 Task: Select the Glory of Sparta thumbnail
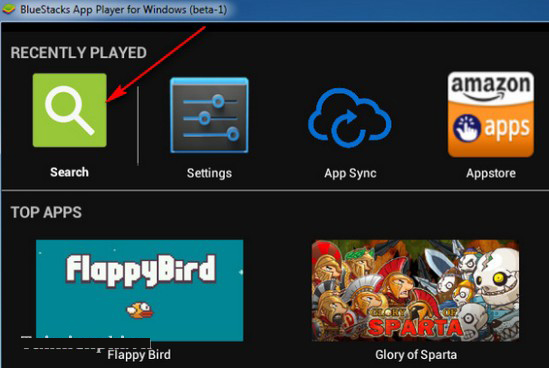coord(416,290)
